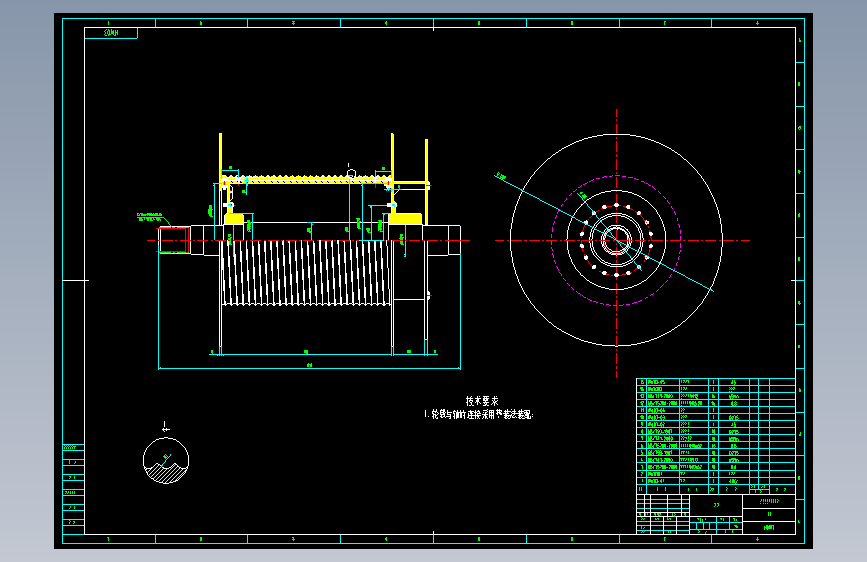Click the magenta dashed circle in end view
This screenshot has height=562, width=867.
click(617, 241)
